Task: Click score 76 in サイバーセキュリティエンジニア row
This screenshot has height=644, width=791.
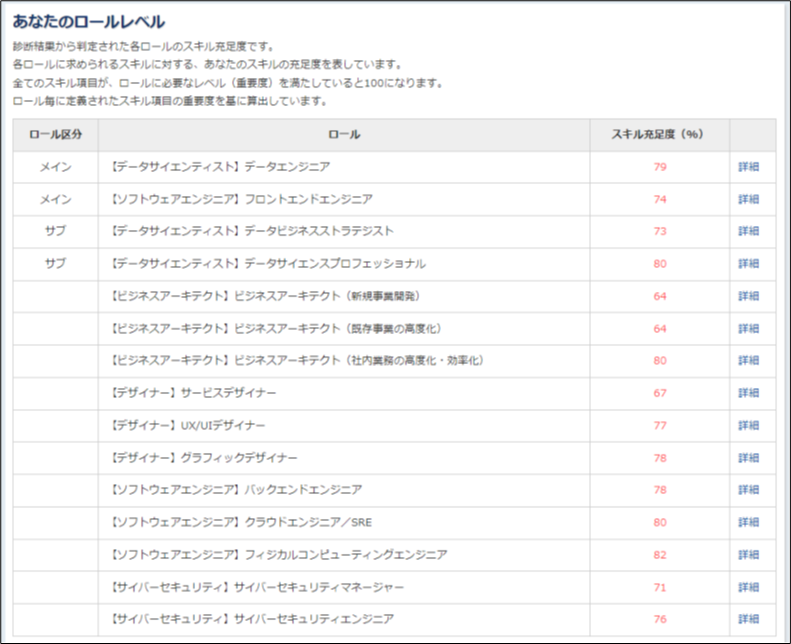Action: (660, 619)
